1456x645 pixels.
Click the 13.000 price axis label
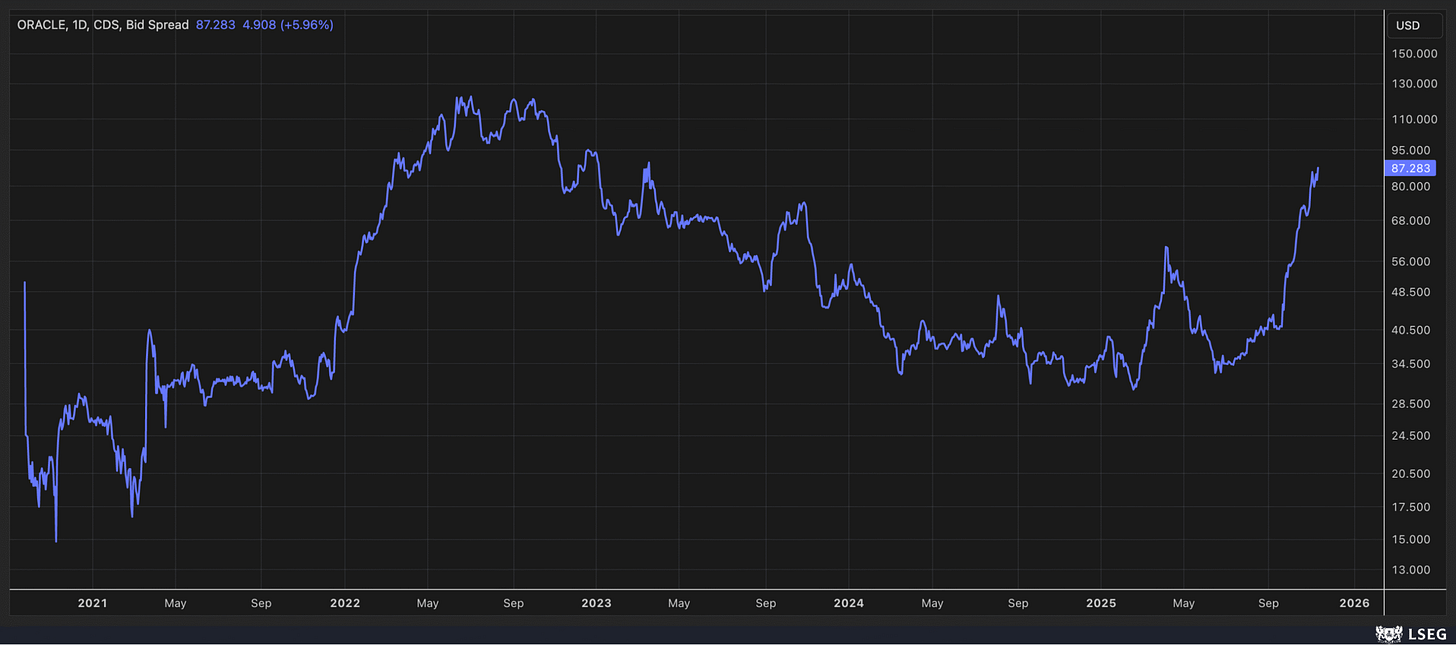click(1413, 570)
